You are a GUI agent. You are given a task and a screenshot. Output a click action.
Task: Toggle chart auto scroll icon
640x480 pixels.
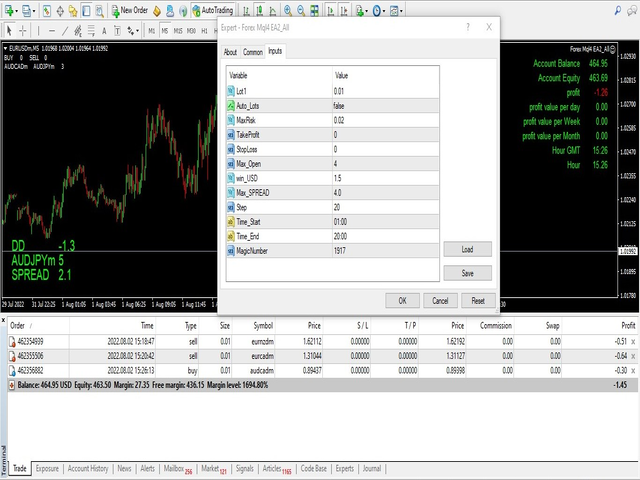[x=331, y=11]
